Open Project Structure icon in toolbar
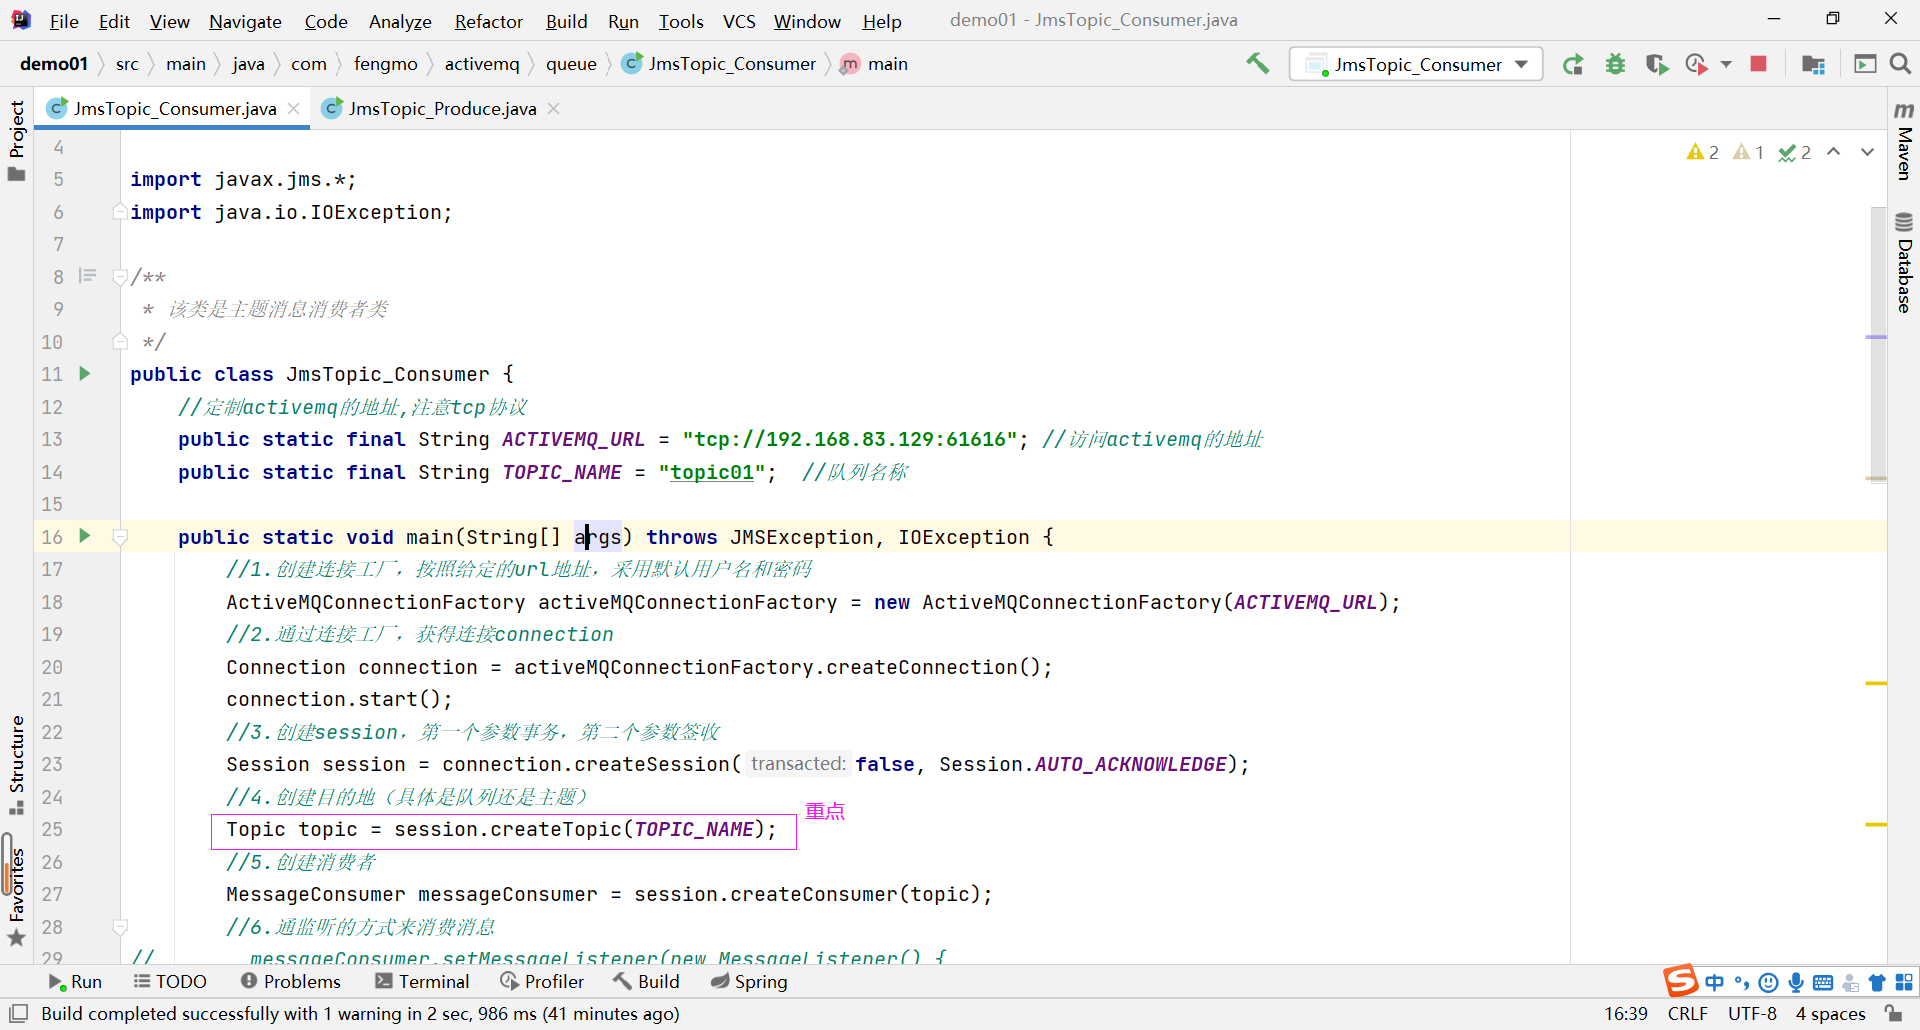 click(1813, 64)
